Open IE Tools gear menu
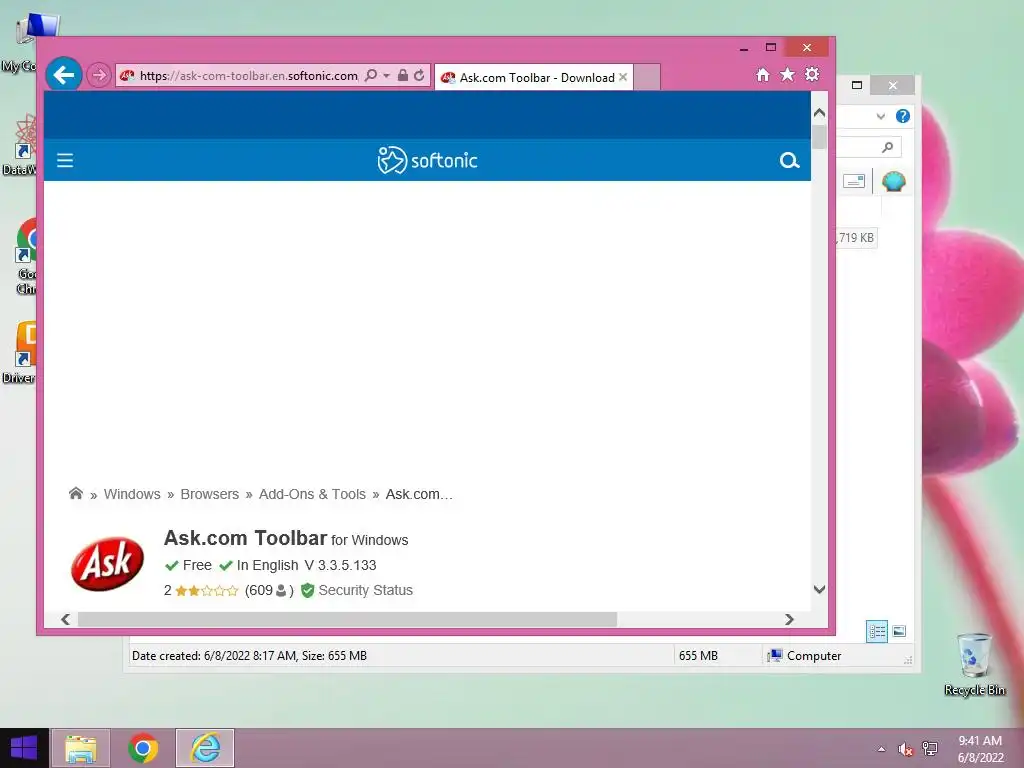1024x768 pixels. point(812,74)
